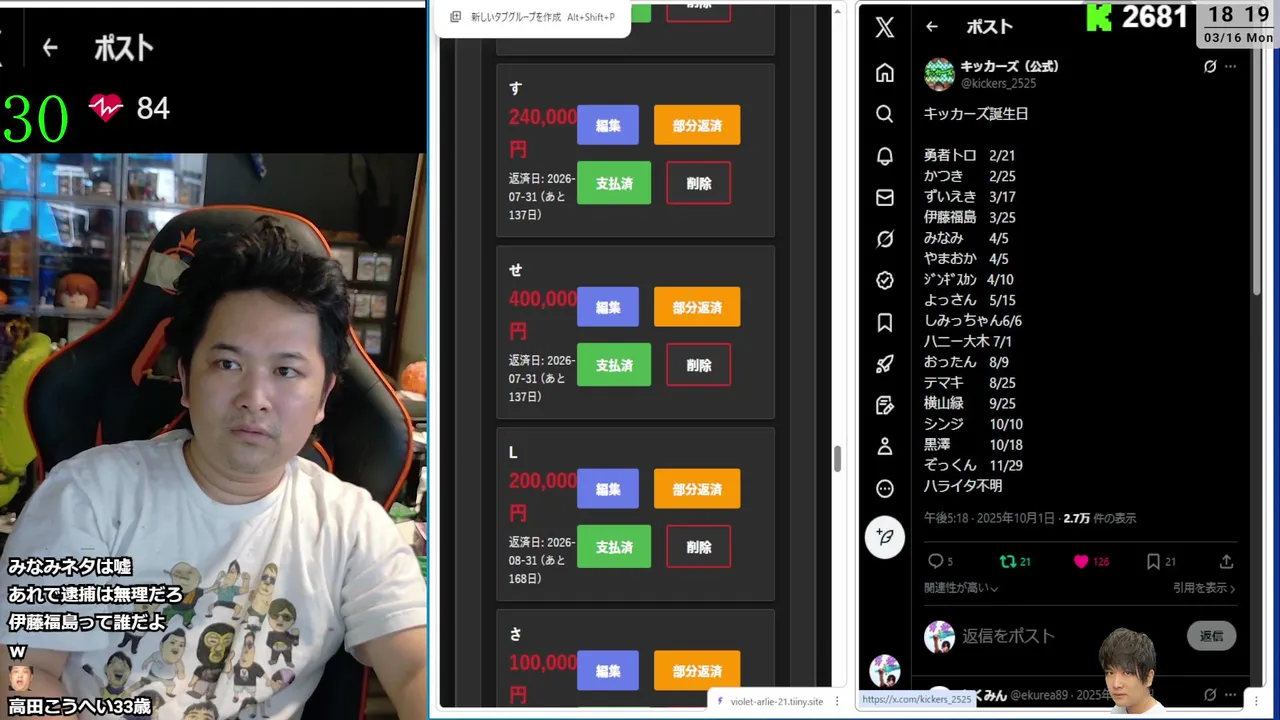Open Bookmarks in X sidebar

click(885, 322)
